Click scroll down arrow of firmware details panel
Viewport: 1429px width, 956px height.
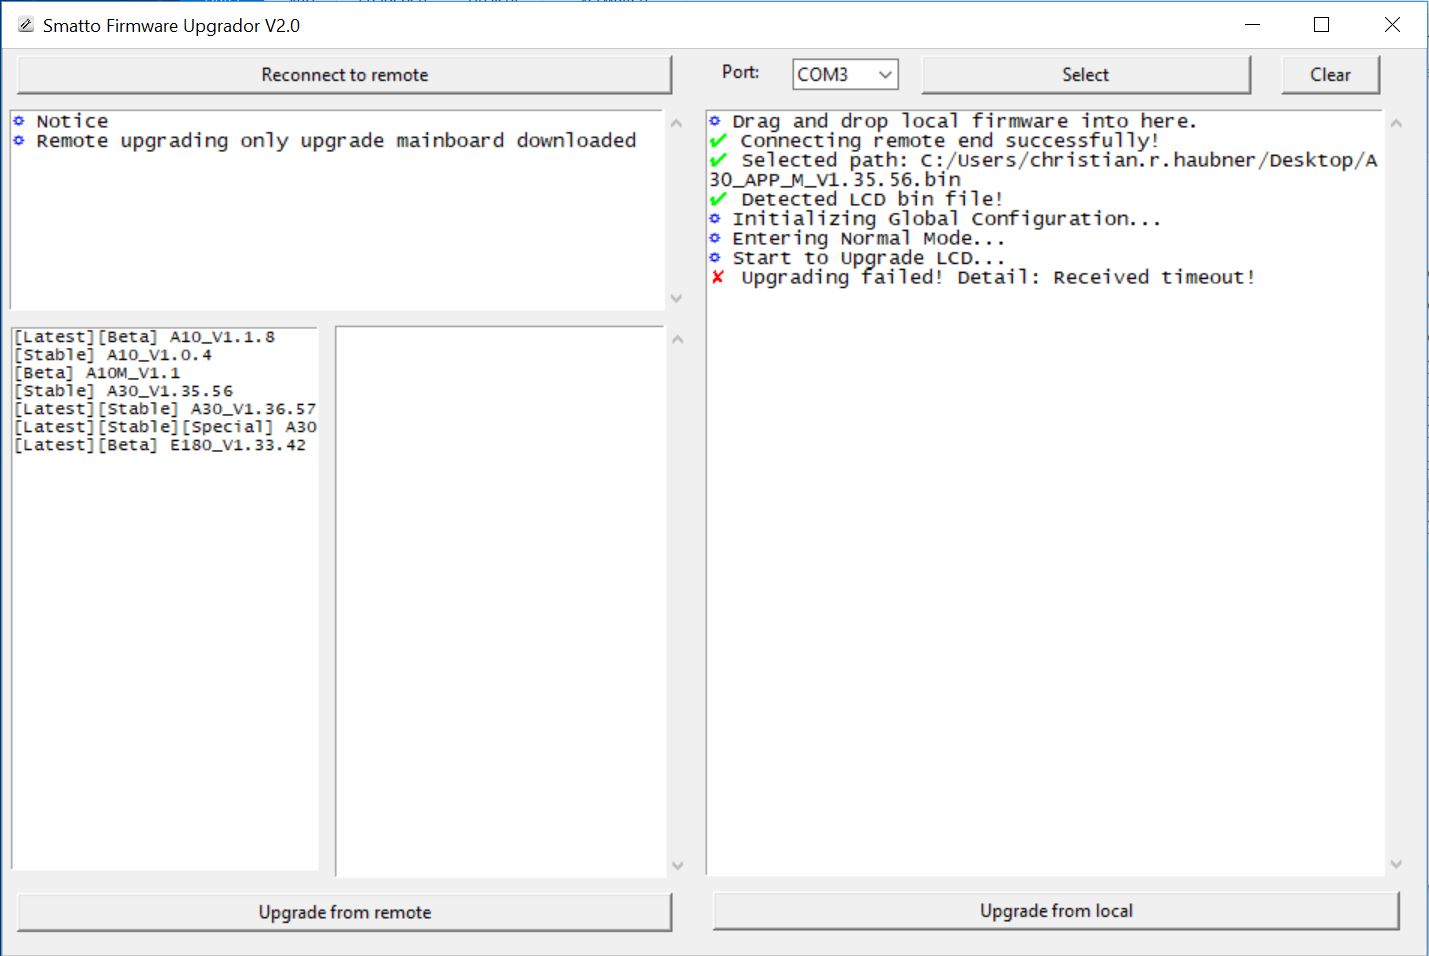pyautogui.click(x=677, y=865)
